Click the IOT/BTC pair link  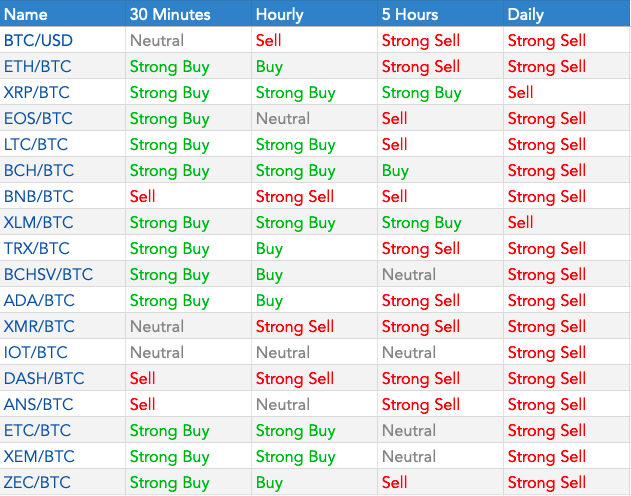coord(35,353)
